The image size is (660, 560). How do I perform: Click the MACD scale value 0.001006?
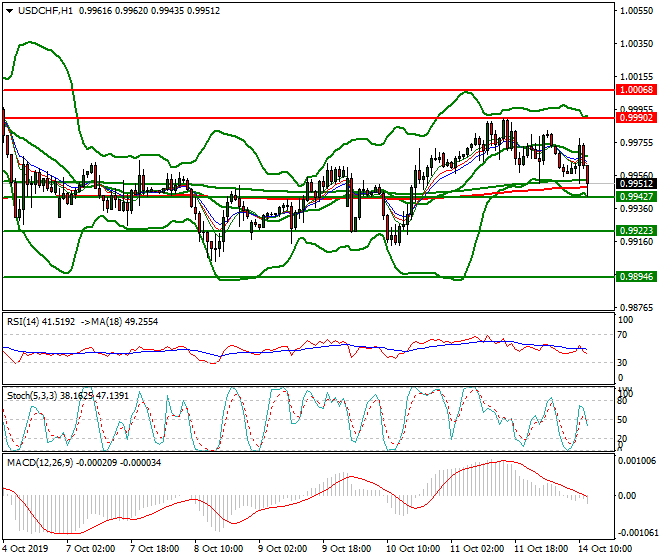[x=636, y=461]
